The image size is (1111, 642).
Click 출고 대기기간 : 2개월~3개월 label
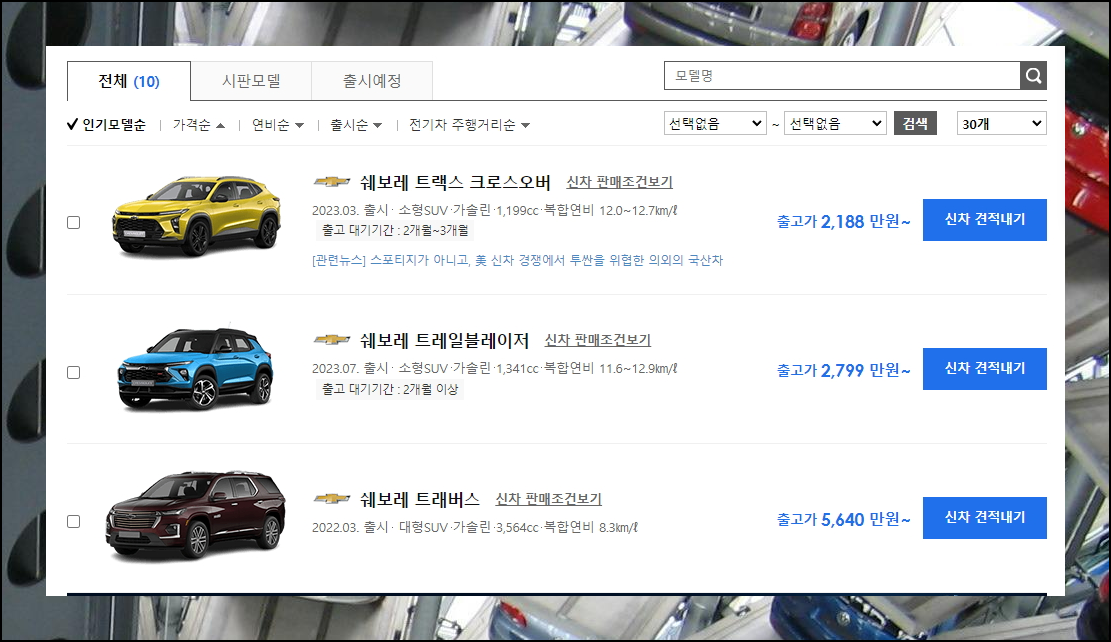[395, 230]
